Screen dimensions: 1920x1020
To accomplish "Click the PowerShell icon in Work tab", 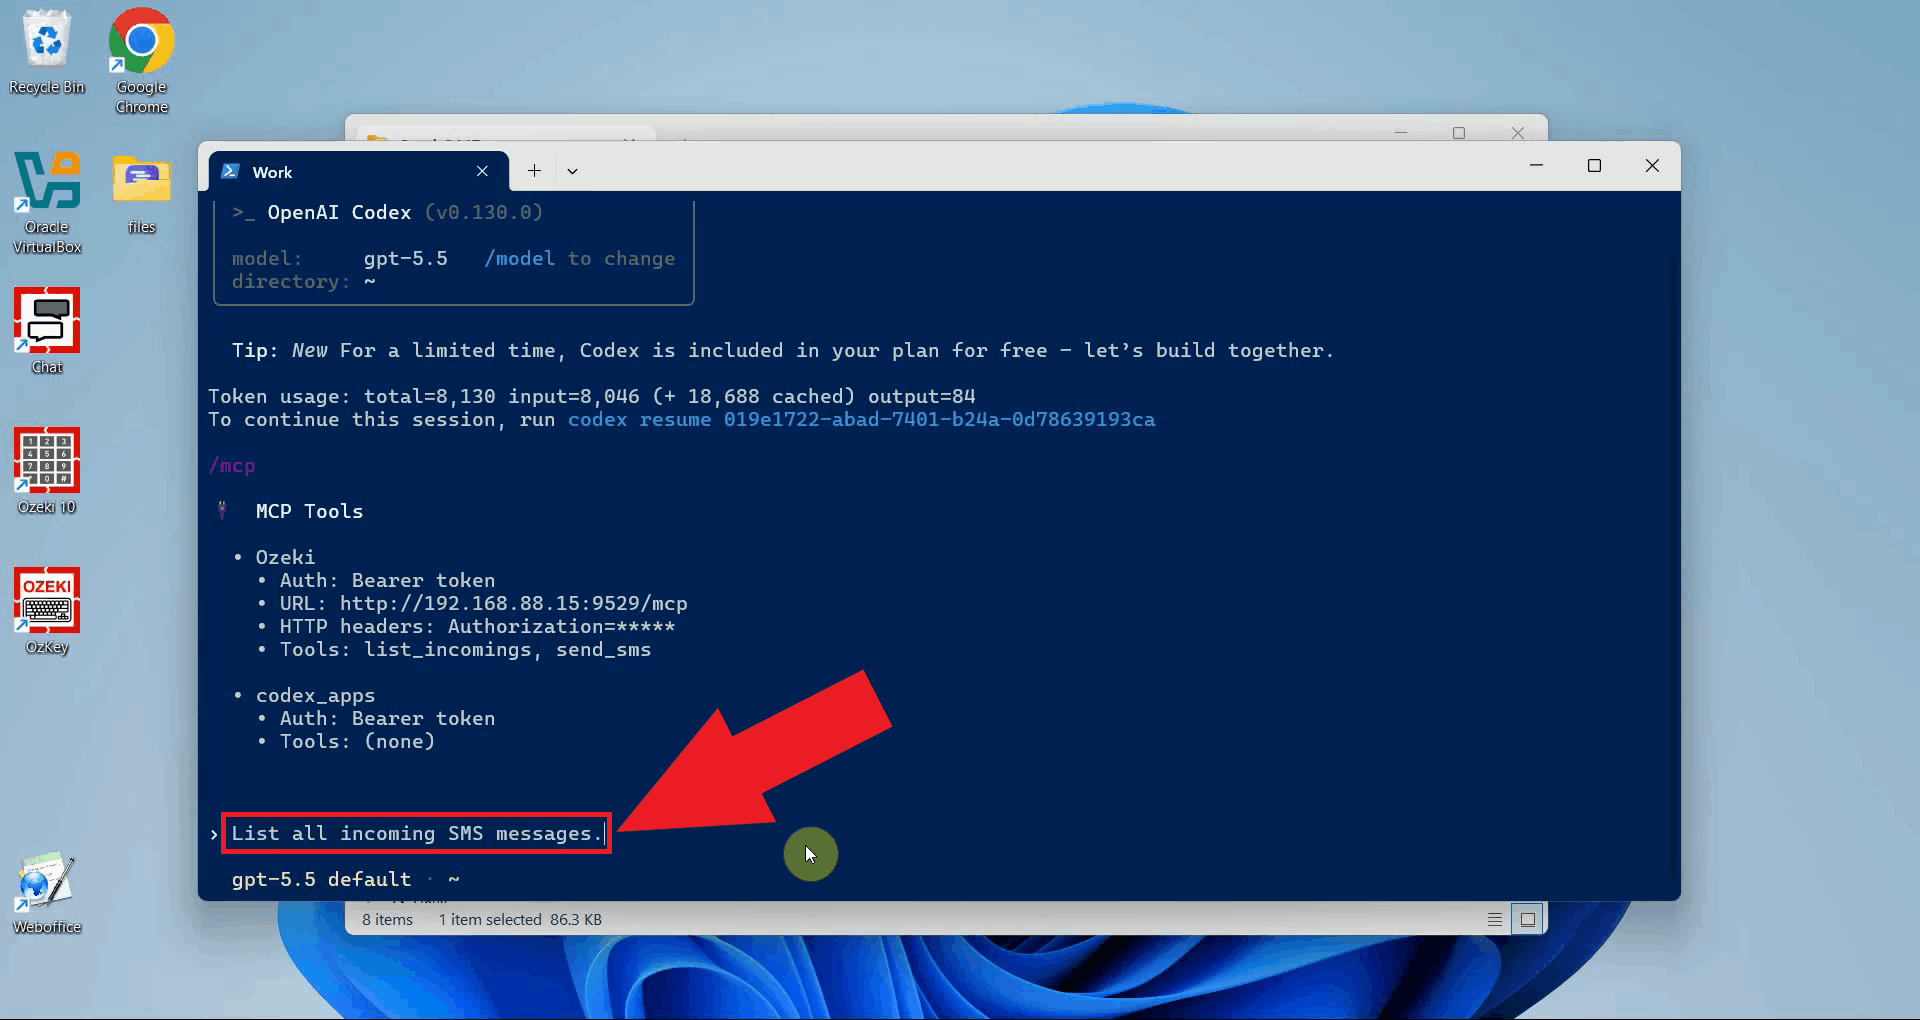I will (230, 171).
